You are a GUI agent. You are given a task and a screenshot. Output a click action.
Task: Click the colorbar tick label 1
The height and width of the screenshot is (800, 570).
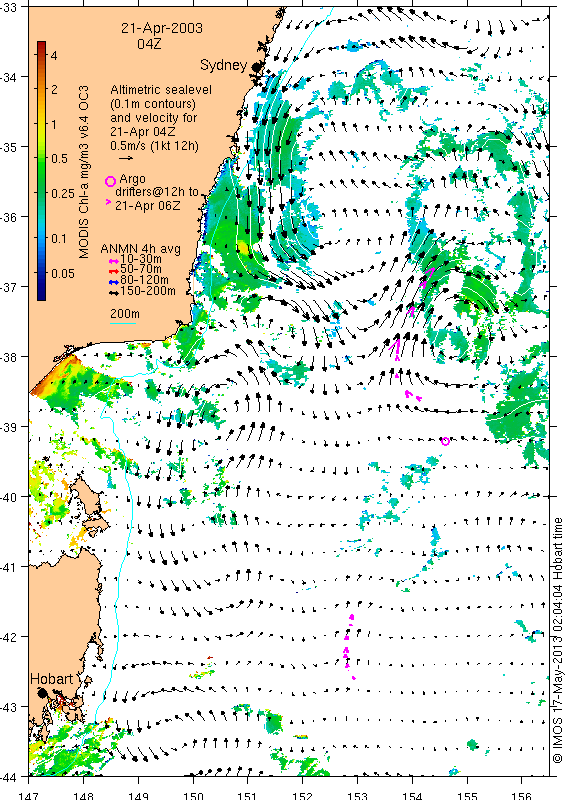[x=54, y=124]
